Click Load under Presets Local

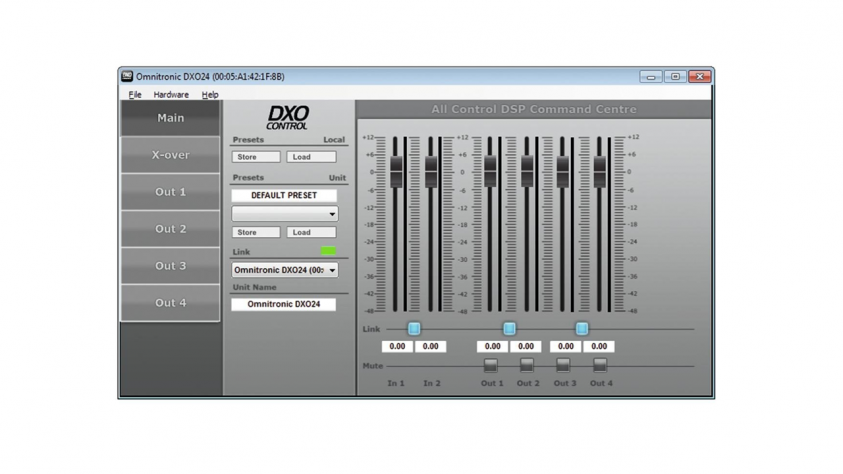point(311,157)
